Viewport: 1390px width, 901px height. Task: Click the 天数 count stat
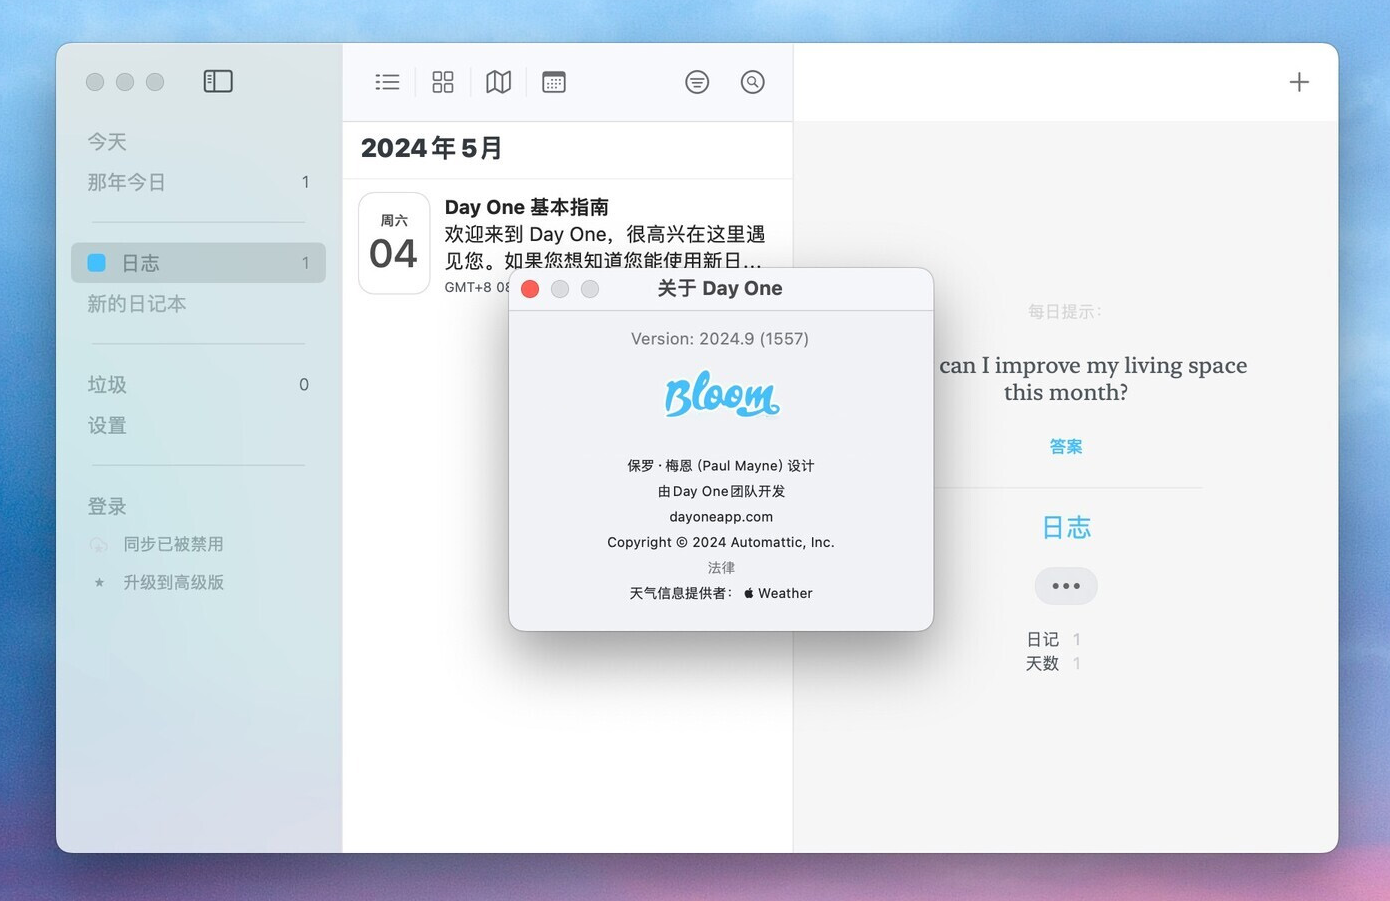click(1053, 663)
